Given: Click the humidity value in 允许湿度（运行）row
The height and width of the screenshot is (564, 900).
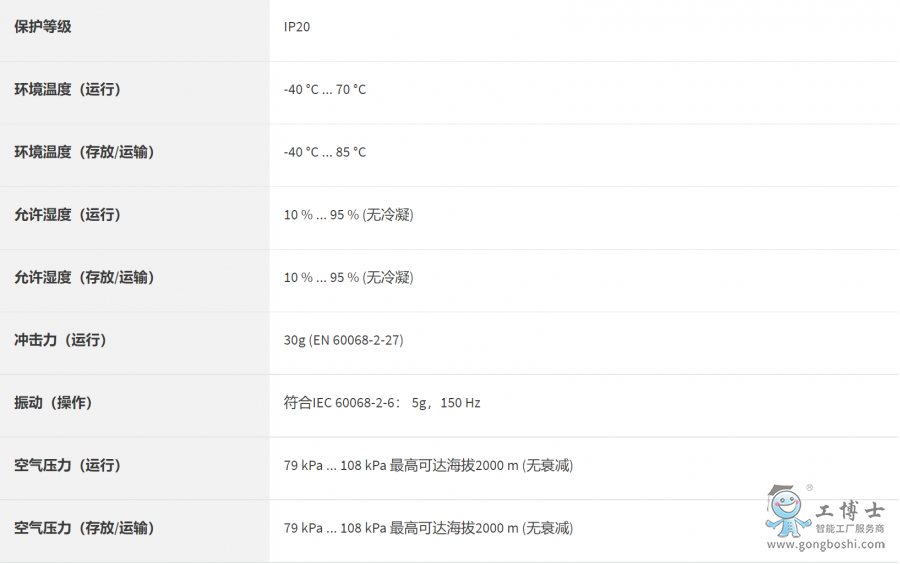Looking at the screenshot, I should [348, 215].
